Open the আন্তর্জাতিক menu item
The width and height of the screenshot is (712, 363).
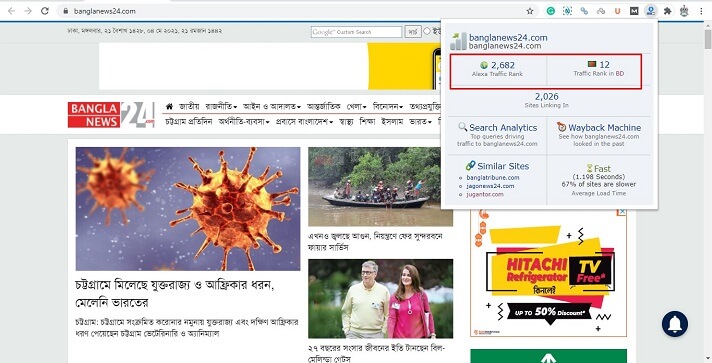[324, 107]
